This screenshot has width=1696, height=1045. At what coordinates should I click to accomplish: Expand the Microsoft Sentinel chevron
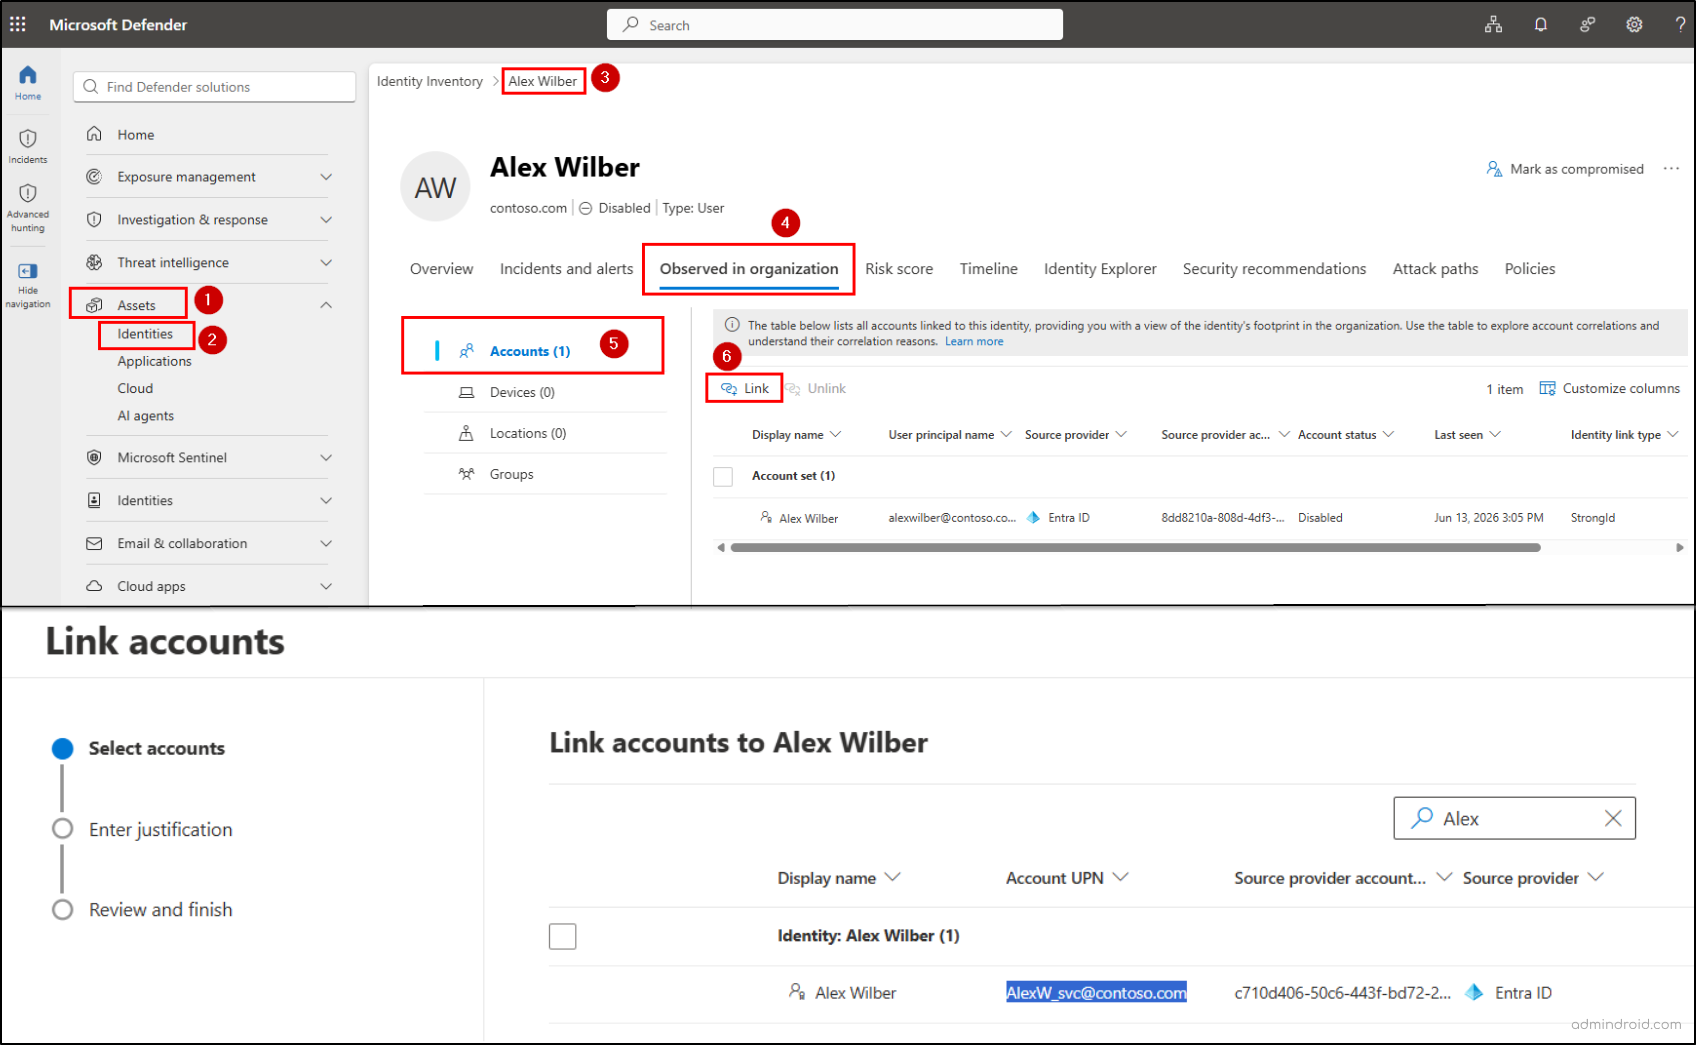coord(326,458)
